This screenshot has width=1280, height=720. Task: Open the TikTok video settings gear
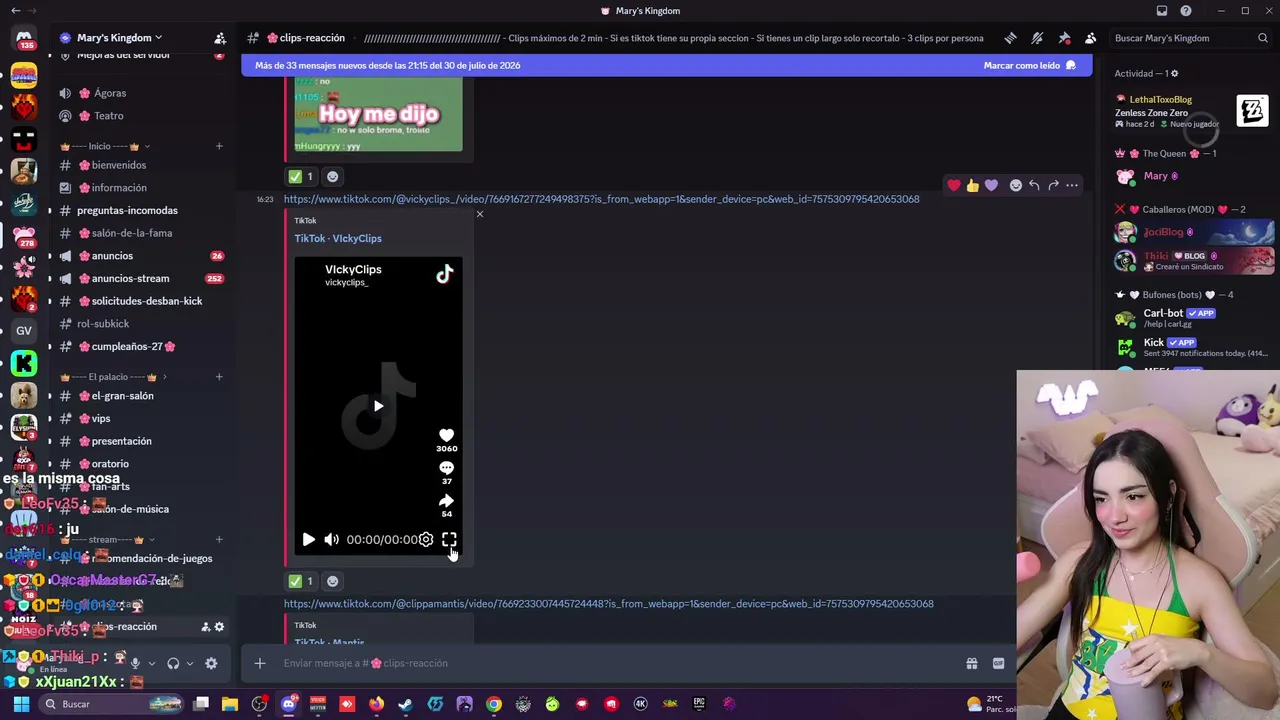(426, 540)
